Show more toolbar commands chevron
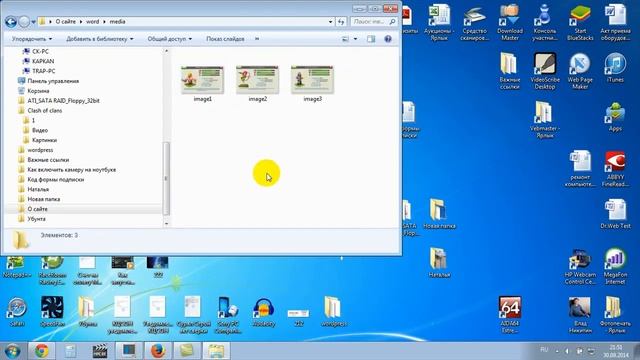The image size is (640, 360). [257, 39]
